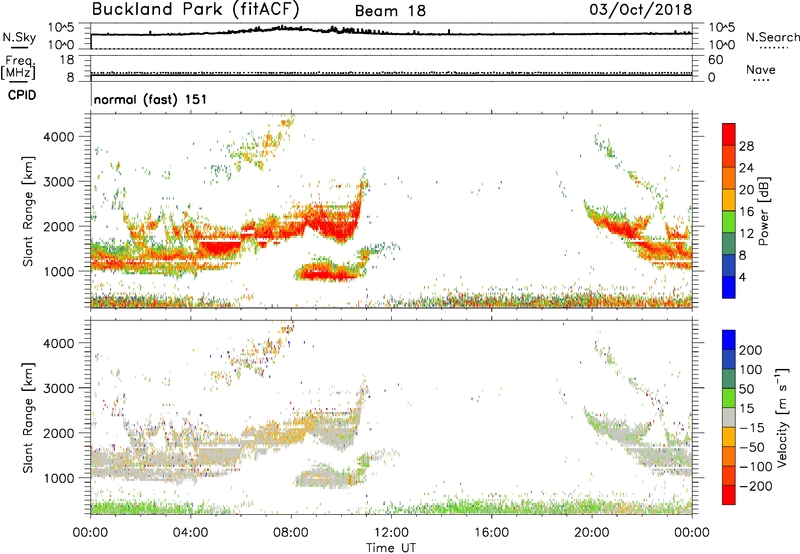Click the "20:00" time tick label
The height and width of the screenshot is (554, 800).
[x=591, y=533]
